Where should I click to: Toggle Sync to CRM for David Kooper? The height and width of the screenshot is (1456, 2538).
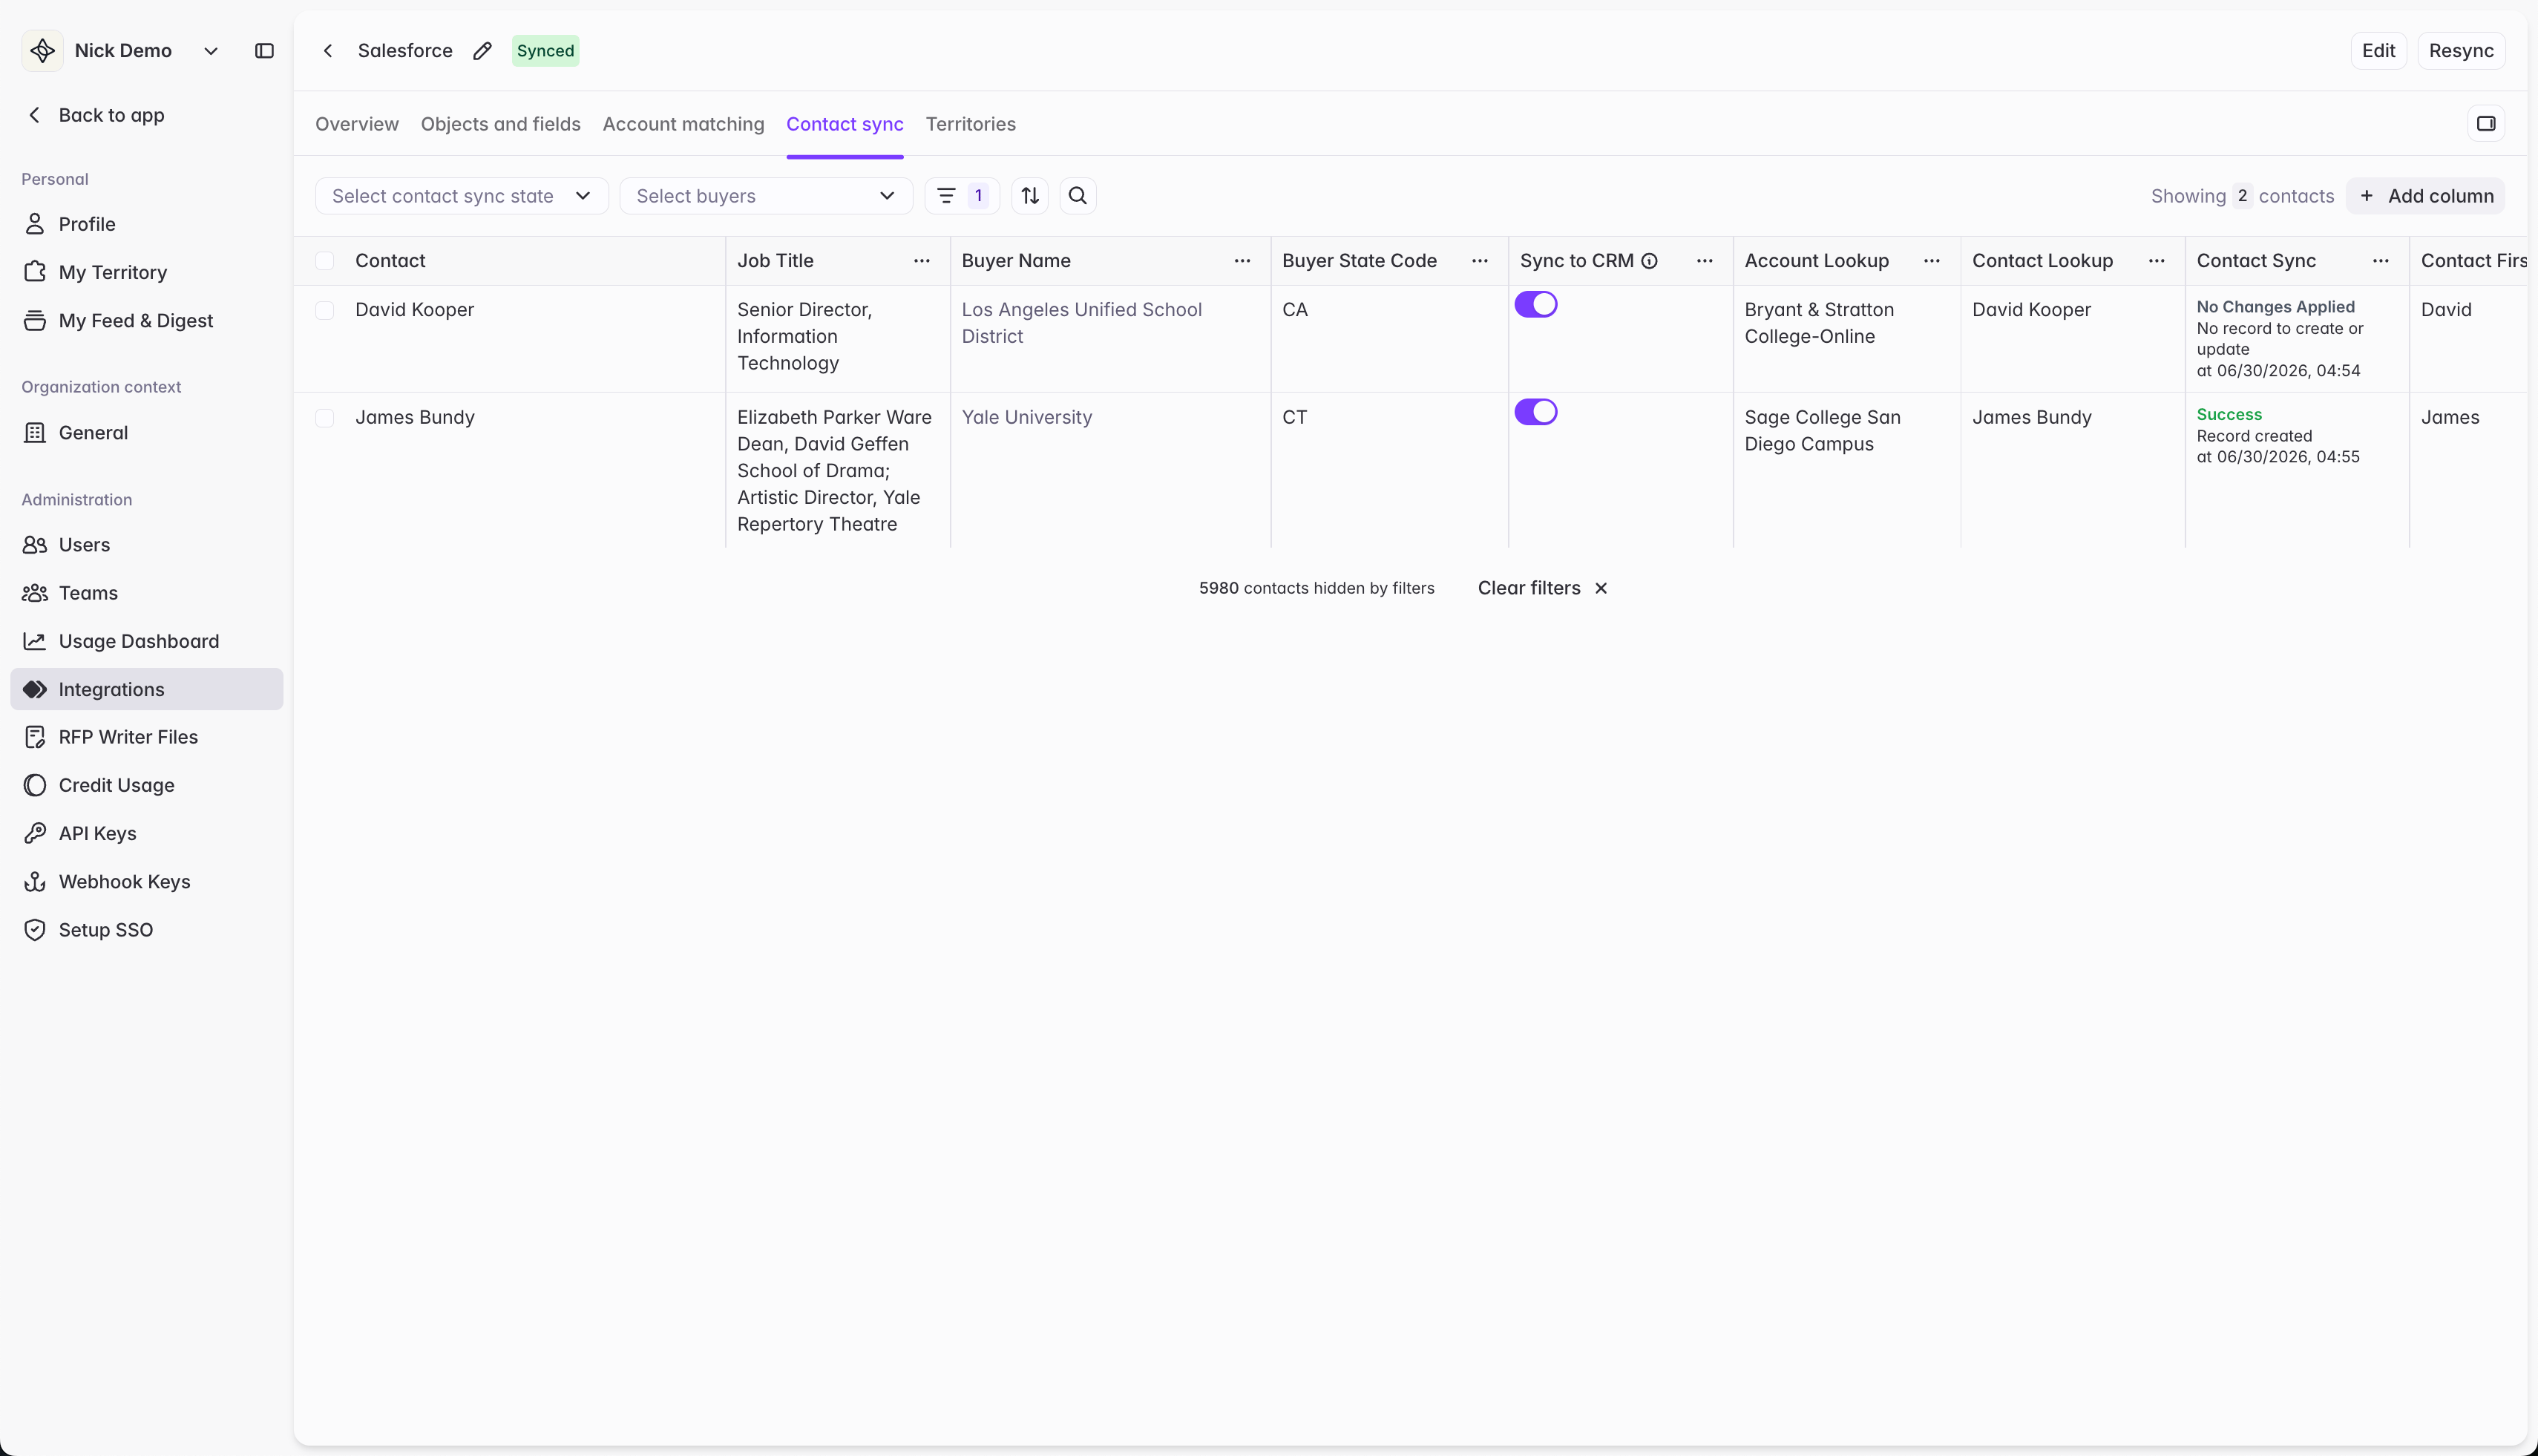pyautogui.click(x=1536, y=304)
